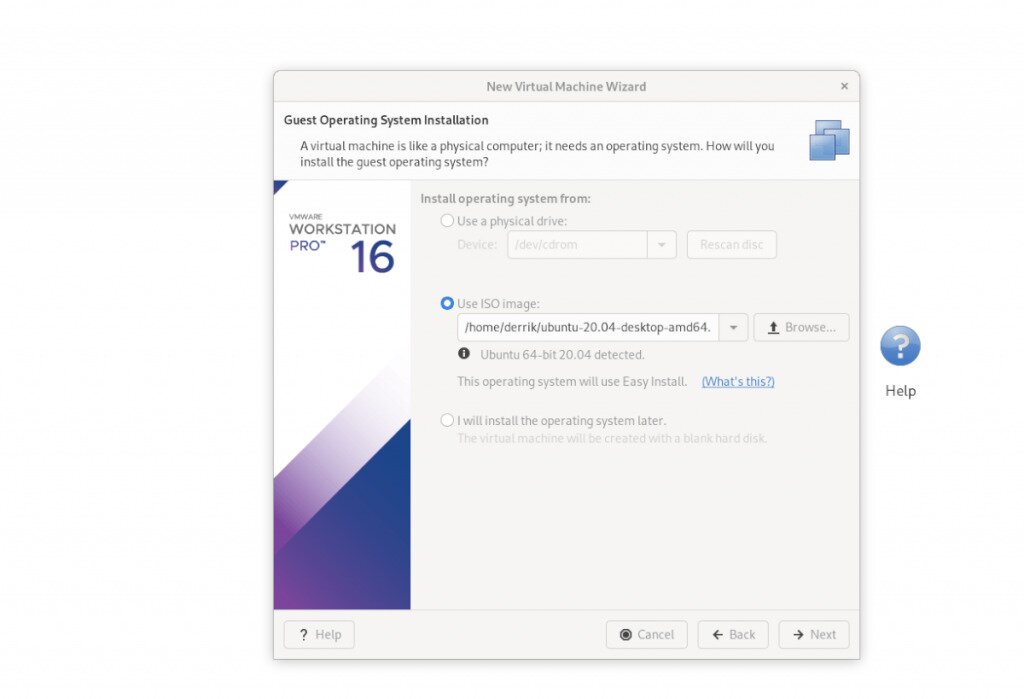Select the Use ISO image option
Screen dimensions: 1024x699
(447, 303)
